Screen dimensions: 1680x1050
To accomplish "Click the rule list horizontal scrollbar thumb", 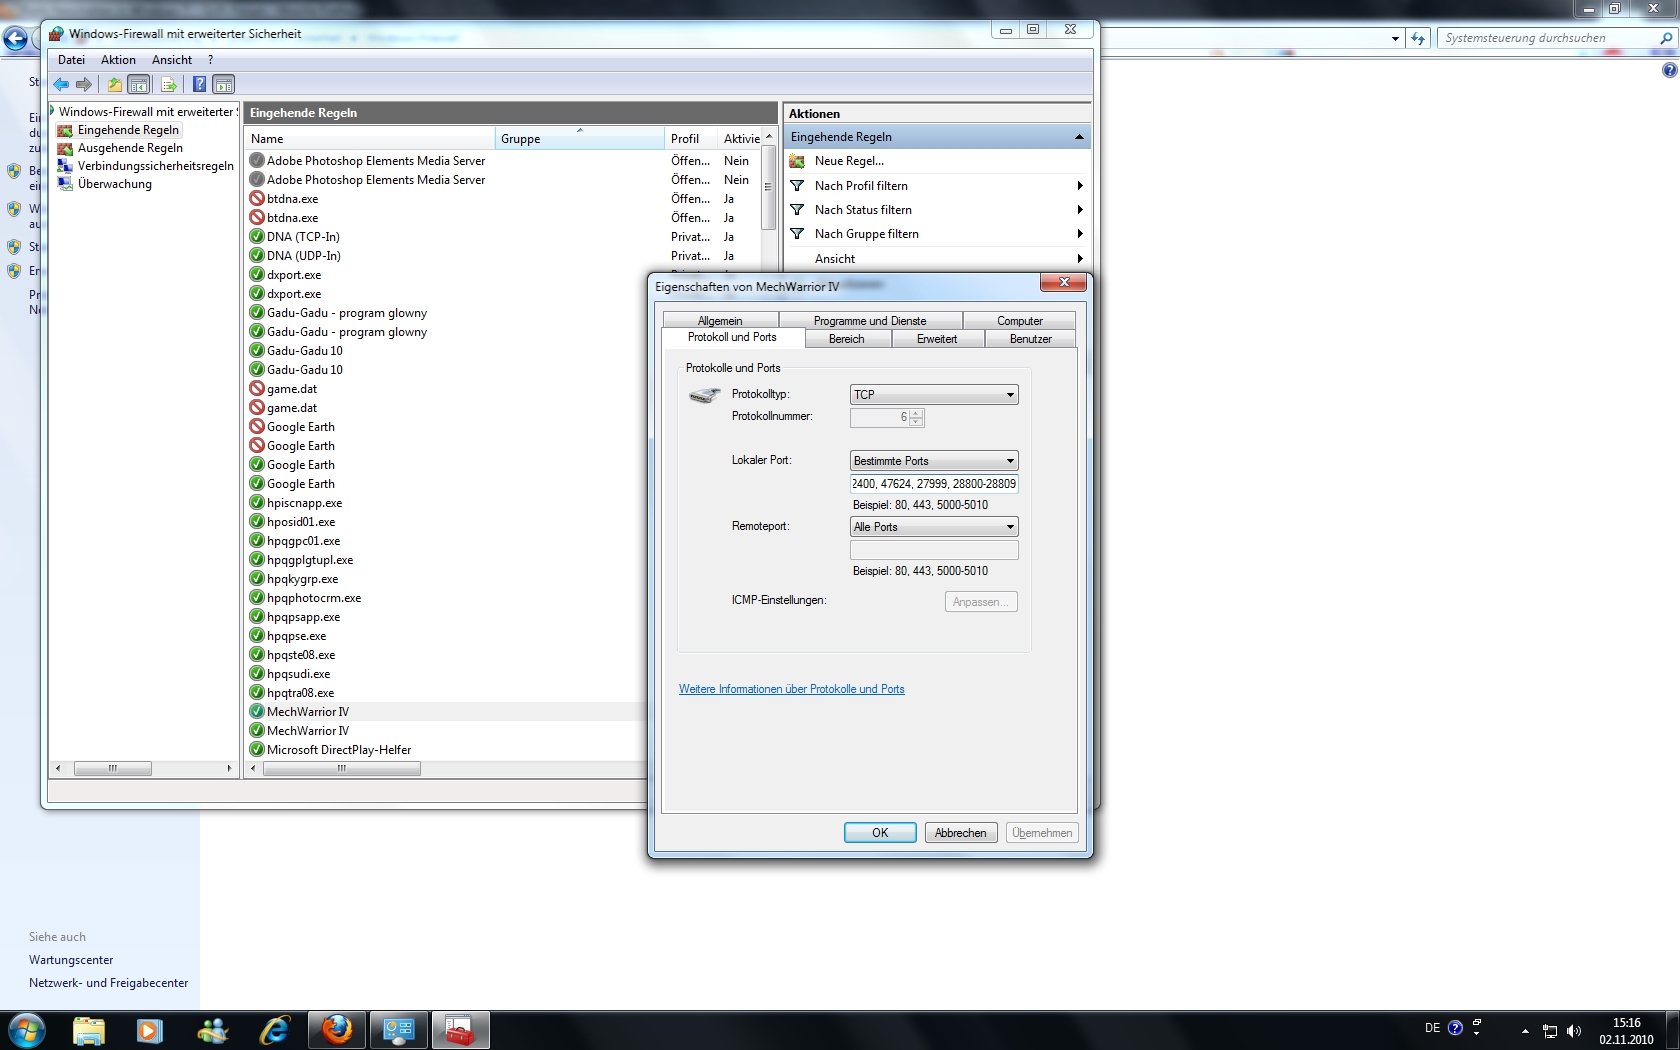I will (x=342, y=769).
